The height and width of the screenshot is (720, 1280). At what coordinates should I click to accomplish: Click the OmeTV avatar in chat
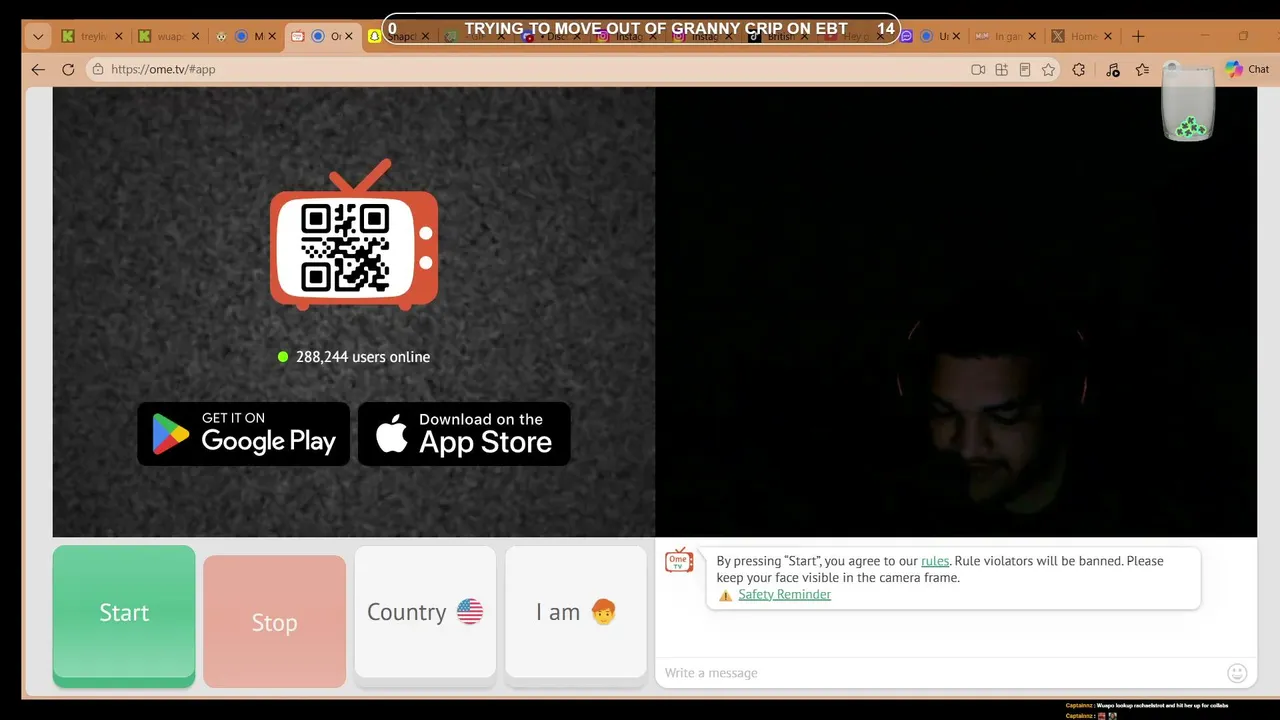(679, 560)
